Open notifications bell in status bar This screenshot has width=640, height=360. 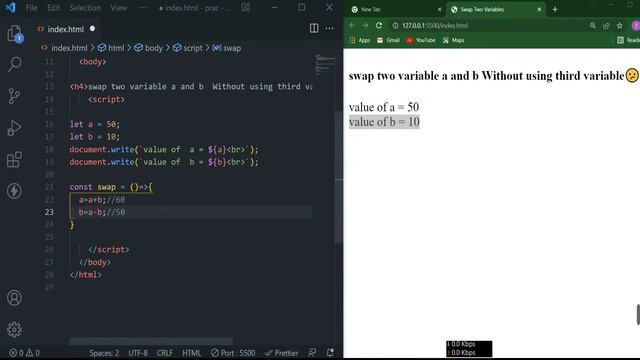tap(330, 353)
